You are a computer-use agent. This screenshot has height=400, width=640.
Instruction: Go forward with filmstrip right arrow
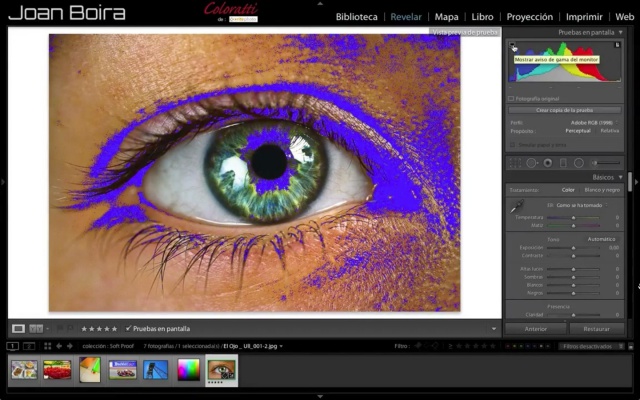click(70, 346)
